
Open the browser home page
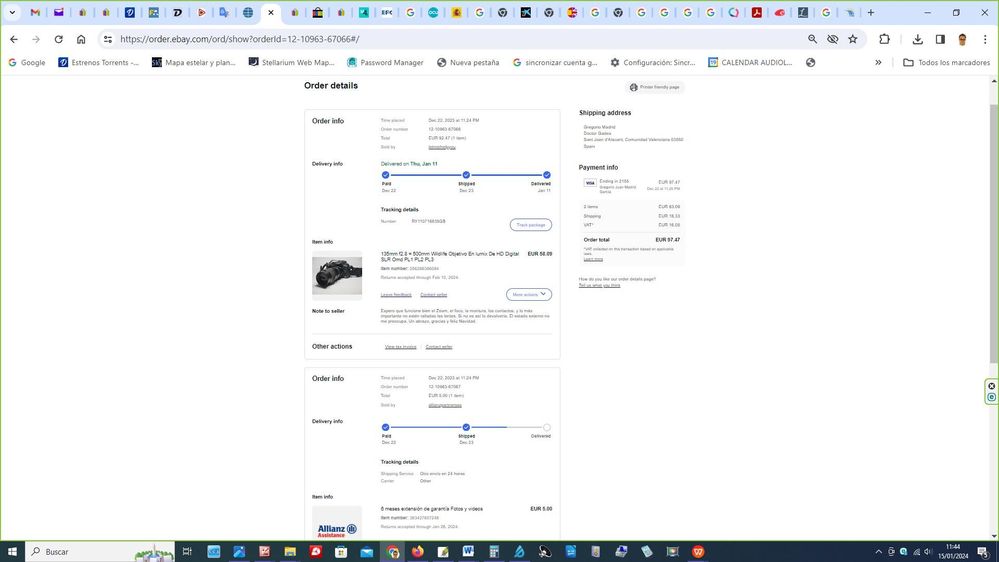pyautogui.click(x=81, y=39)
